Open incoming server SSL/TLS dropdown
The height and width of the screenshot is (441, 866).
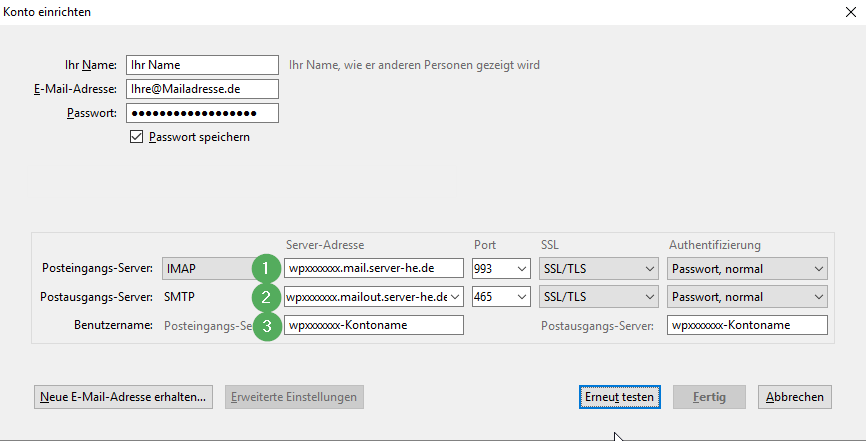(598, 268)
